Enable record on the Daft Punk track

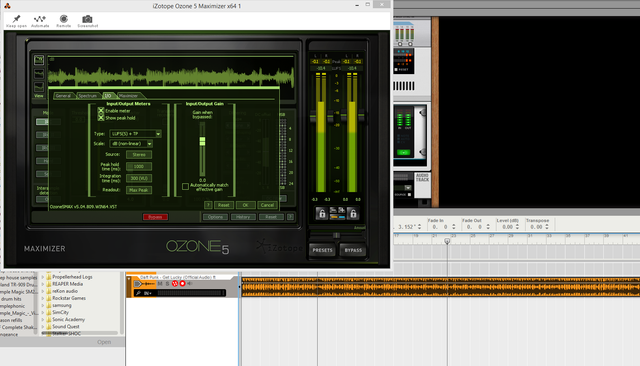[x=182, y=284]
